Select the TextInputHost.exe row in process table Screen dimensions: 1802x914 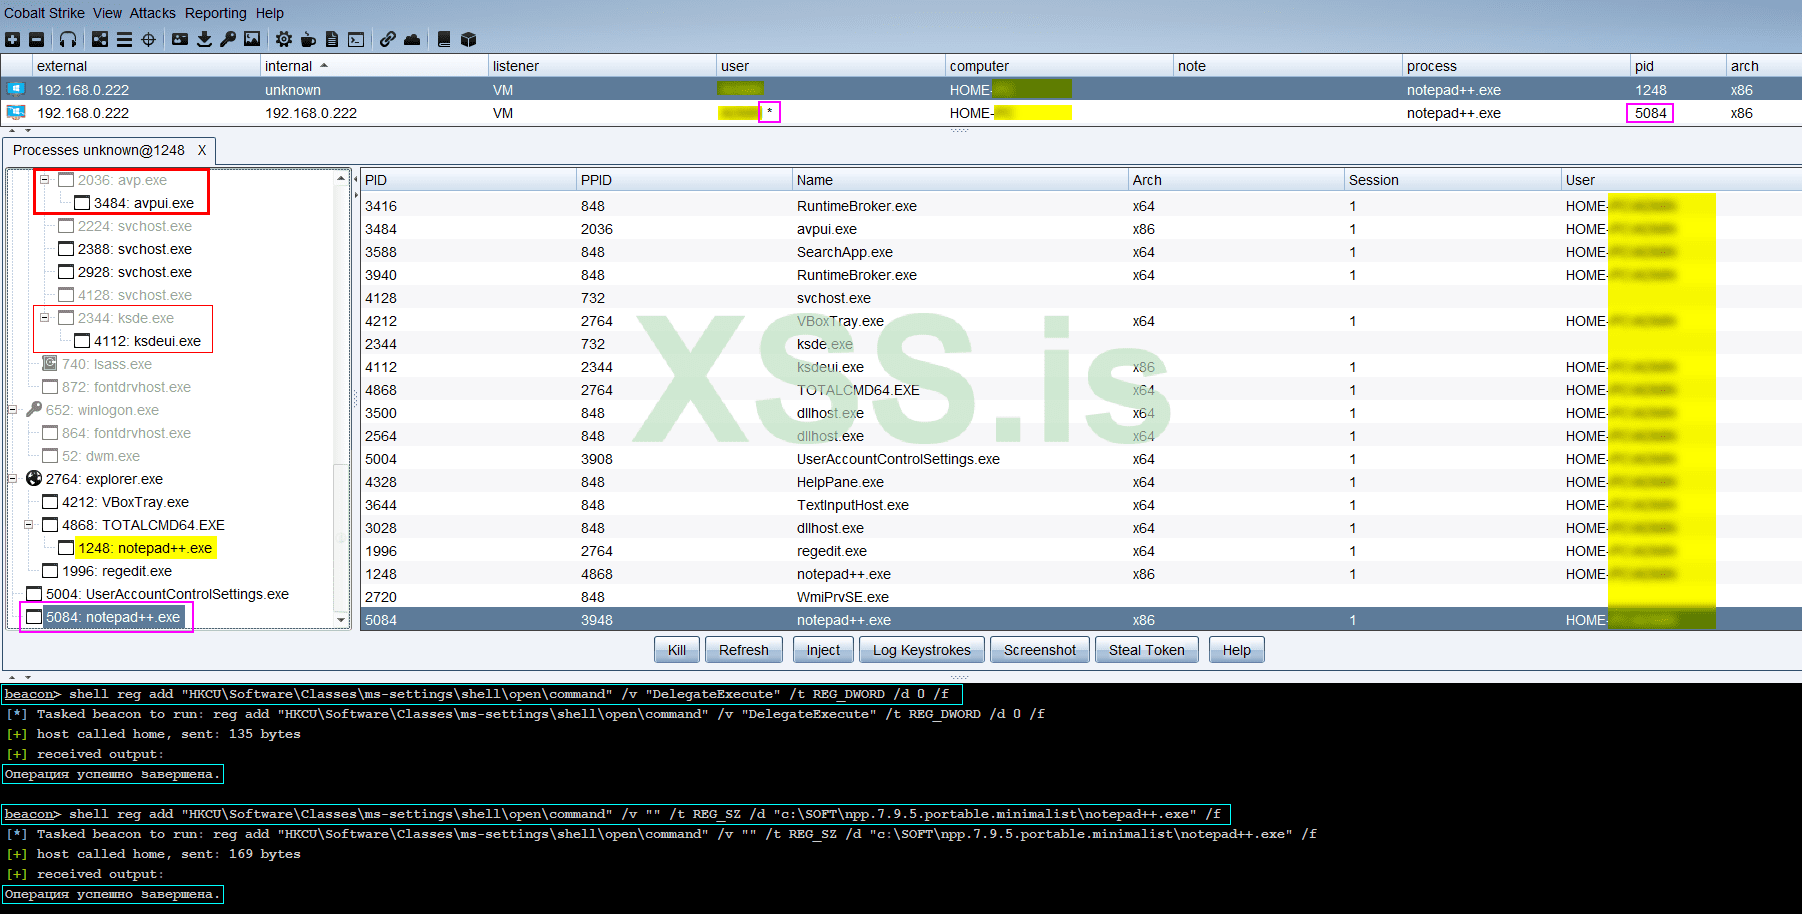pos(1080,505)
